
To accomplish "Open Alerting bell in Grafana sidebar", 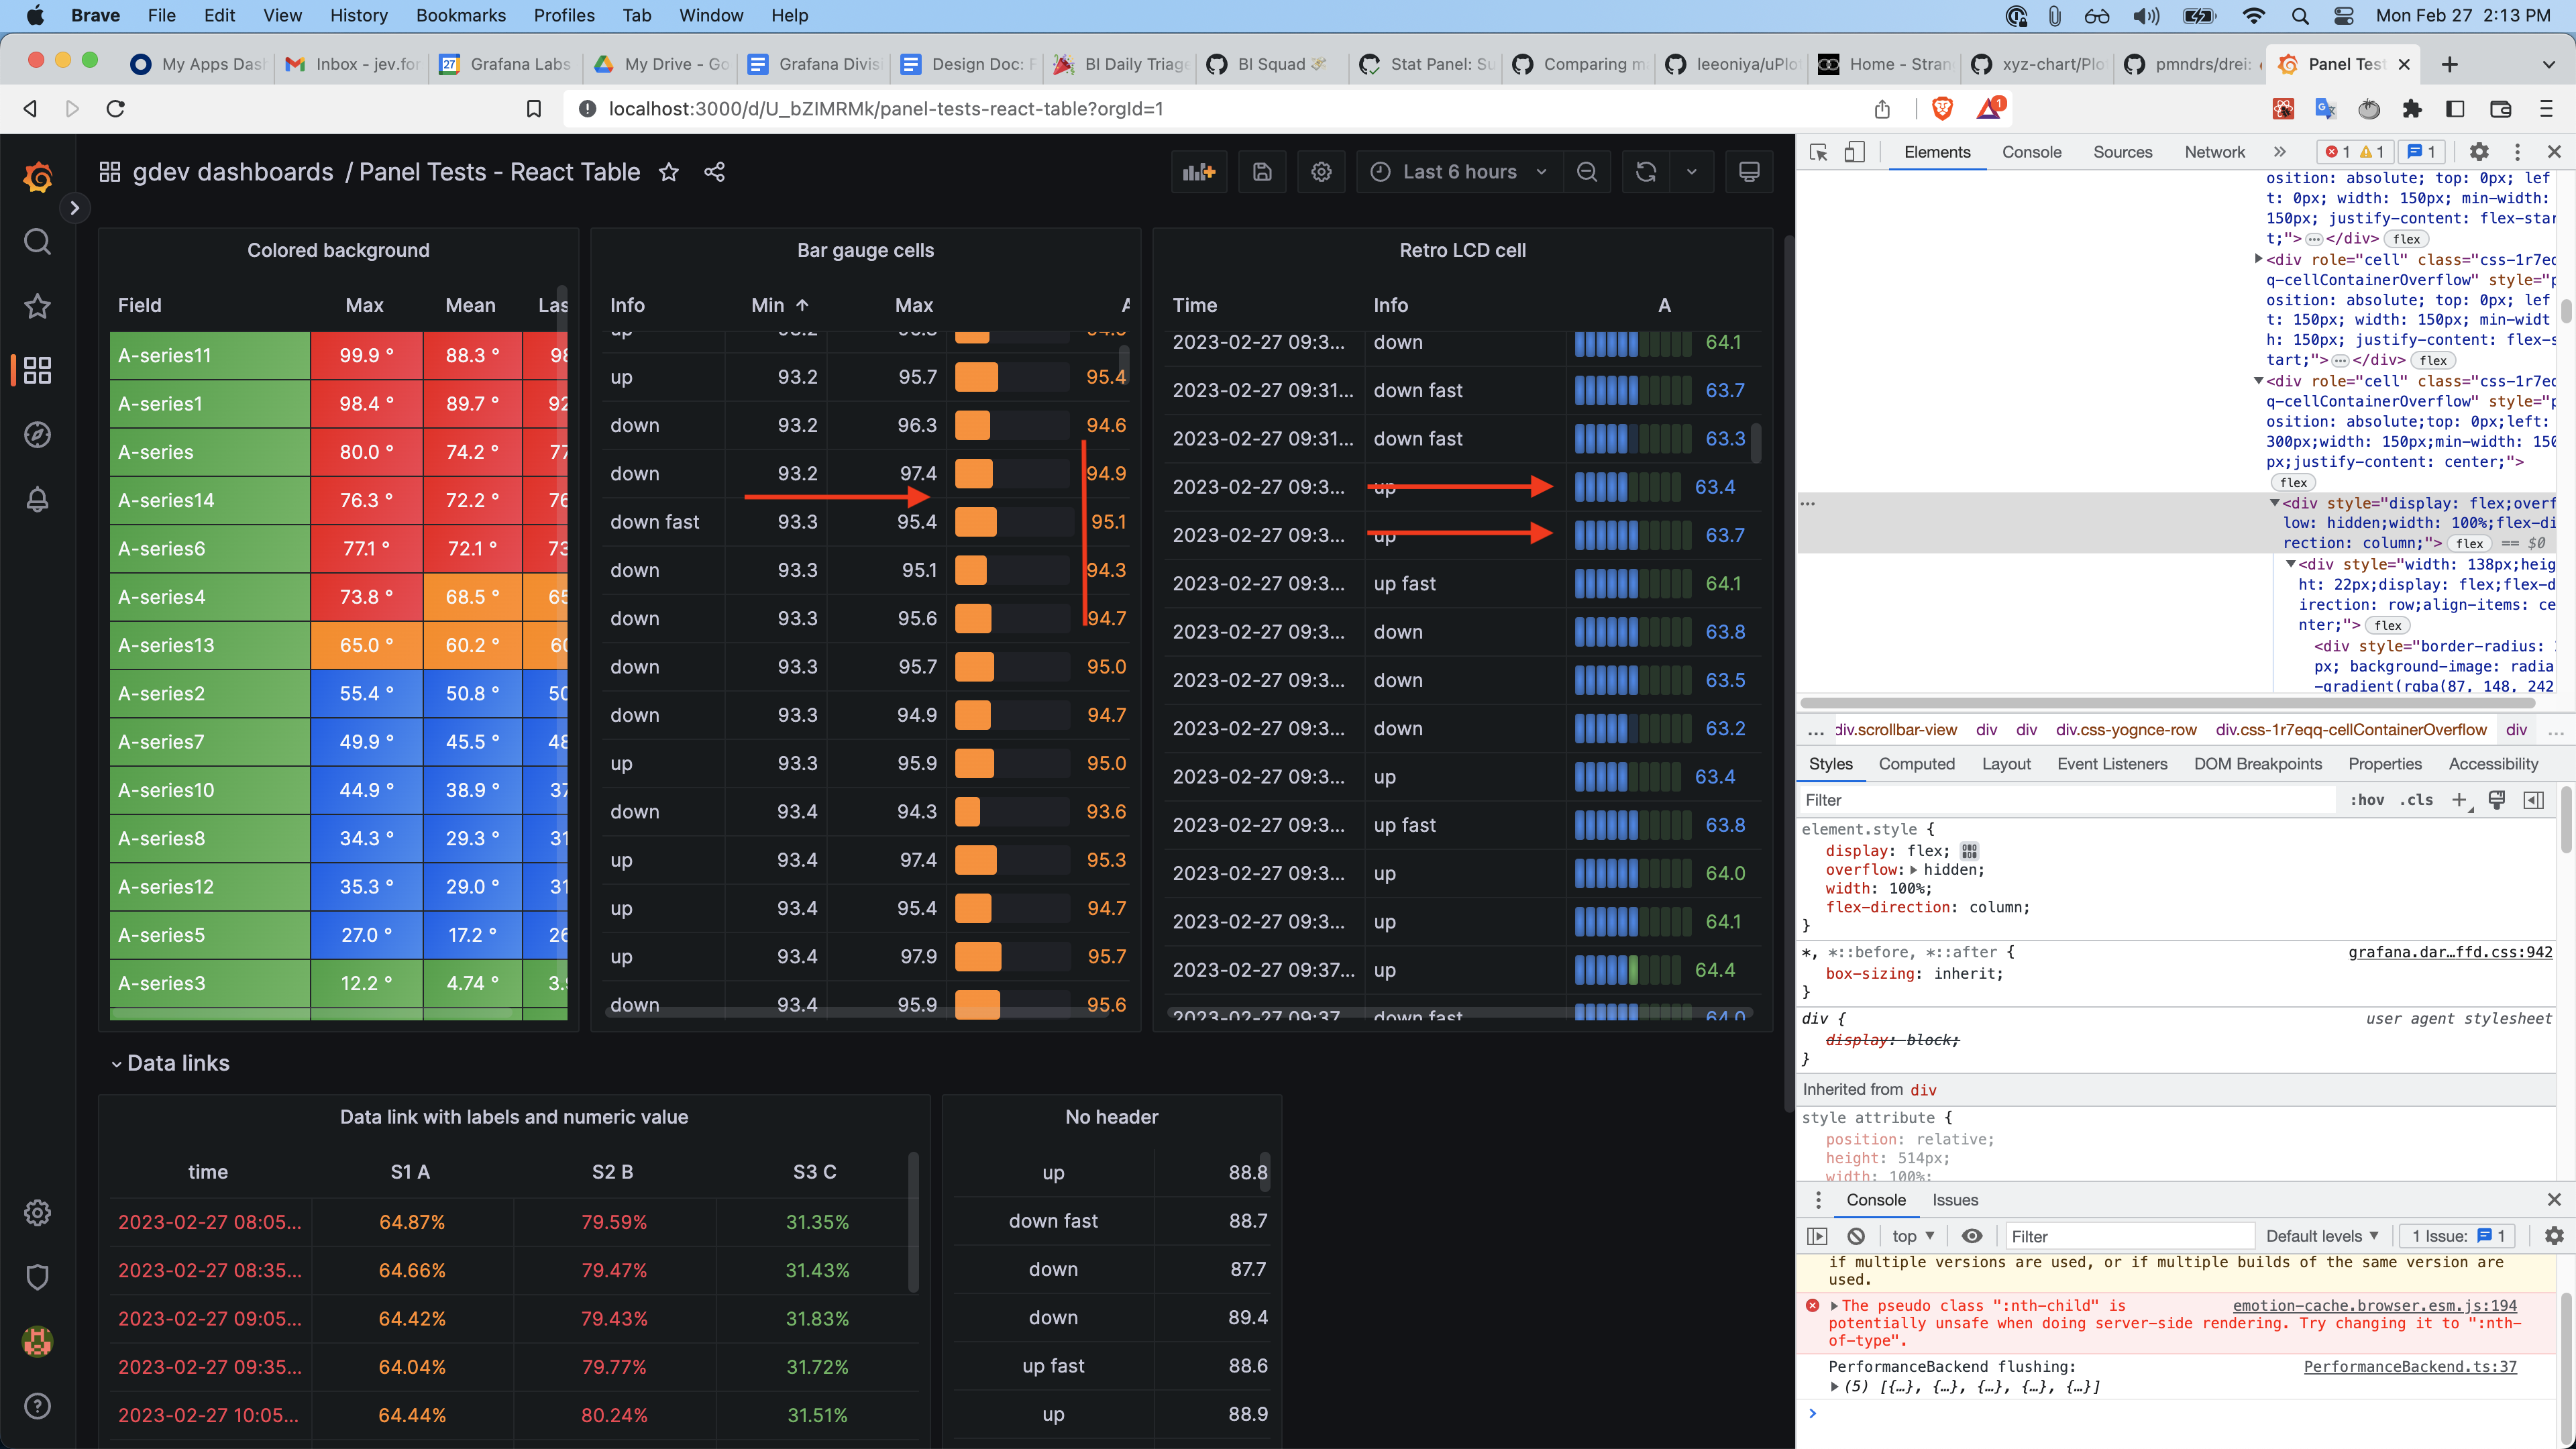I will point(37,499).
